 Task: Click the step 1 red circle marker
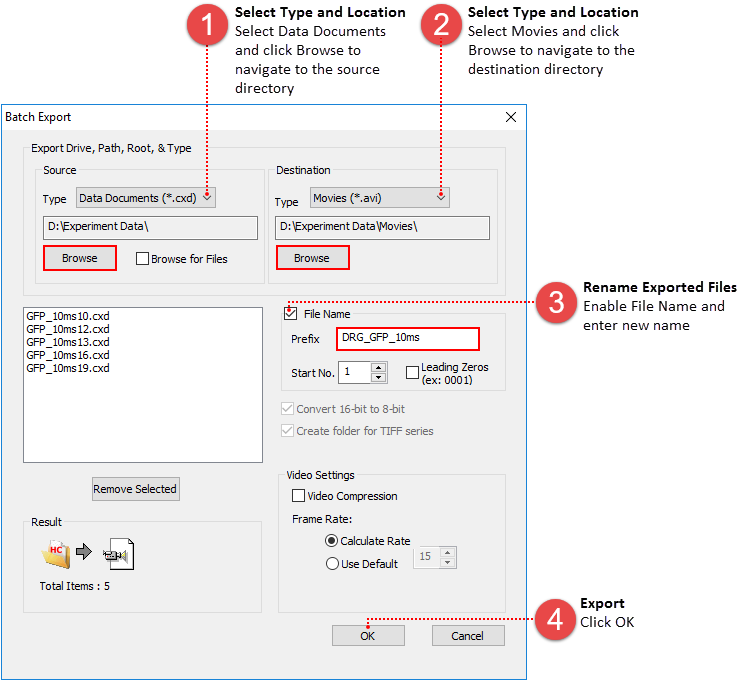(x=207, y=27)
